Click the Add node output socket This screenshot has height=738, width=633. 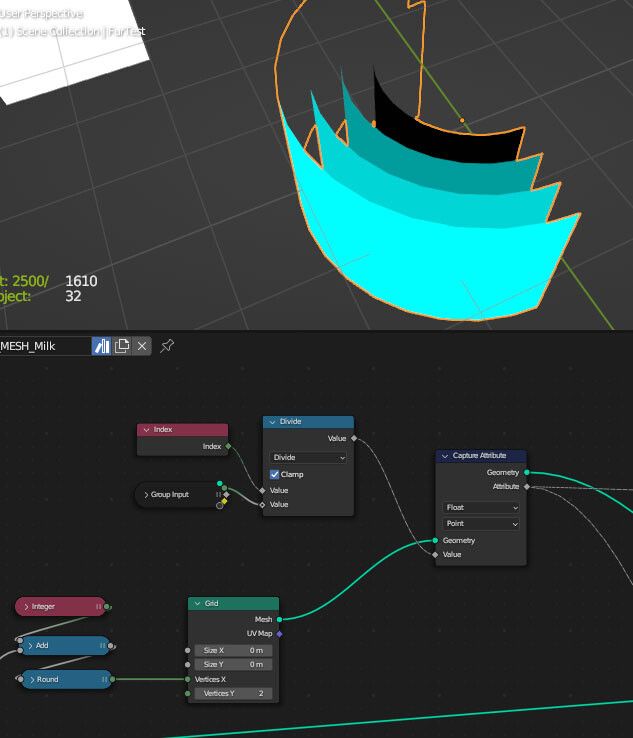111,646
